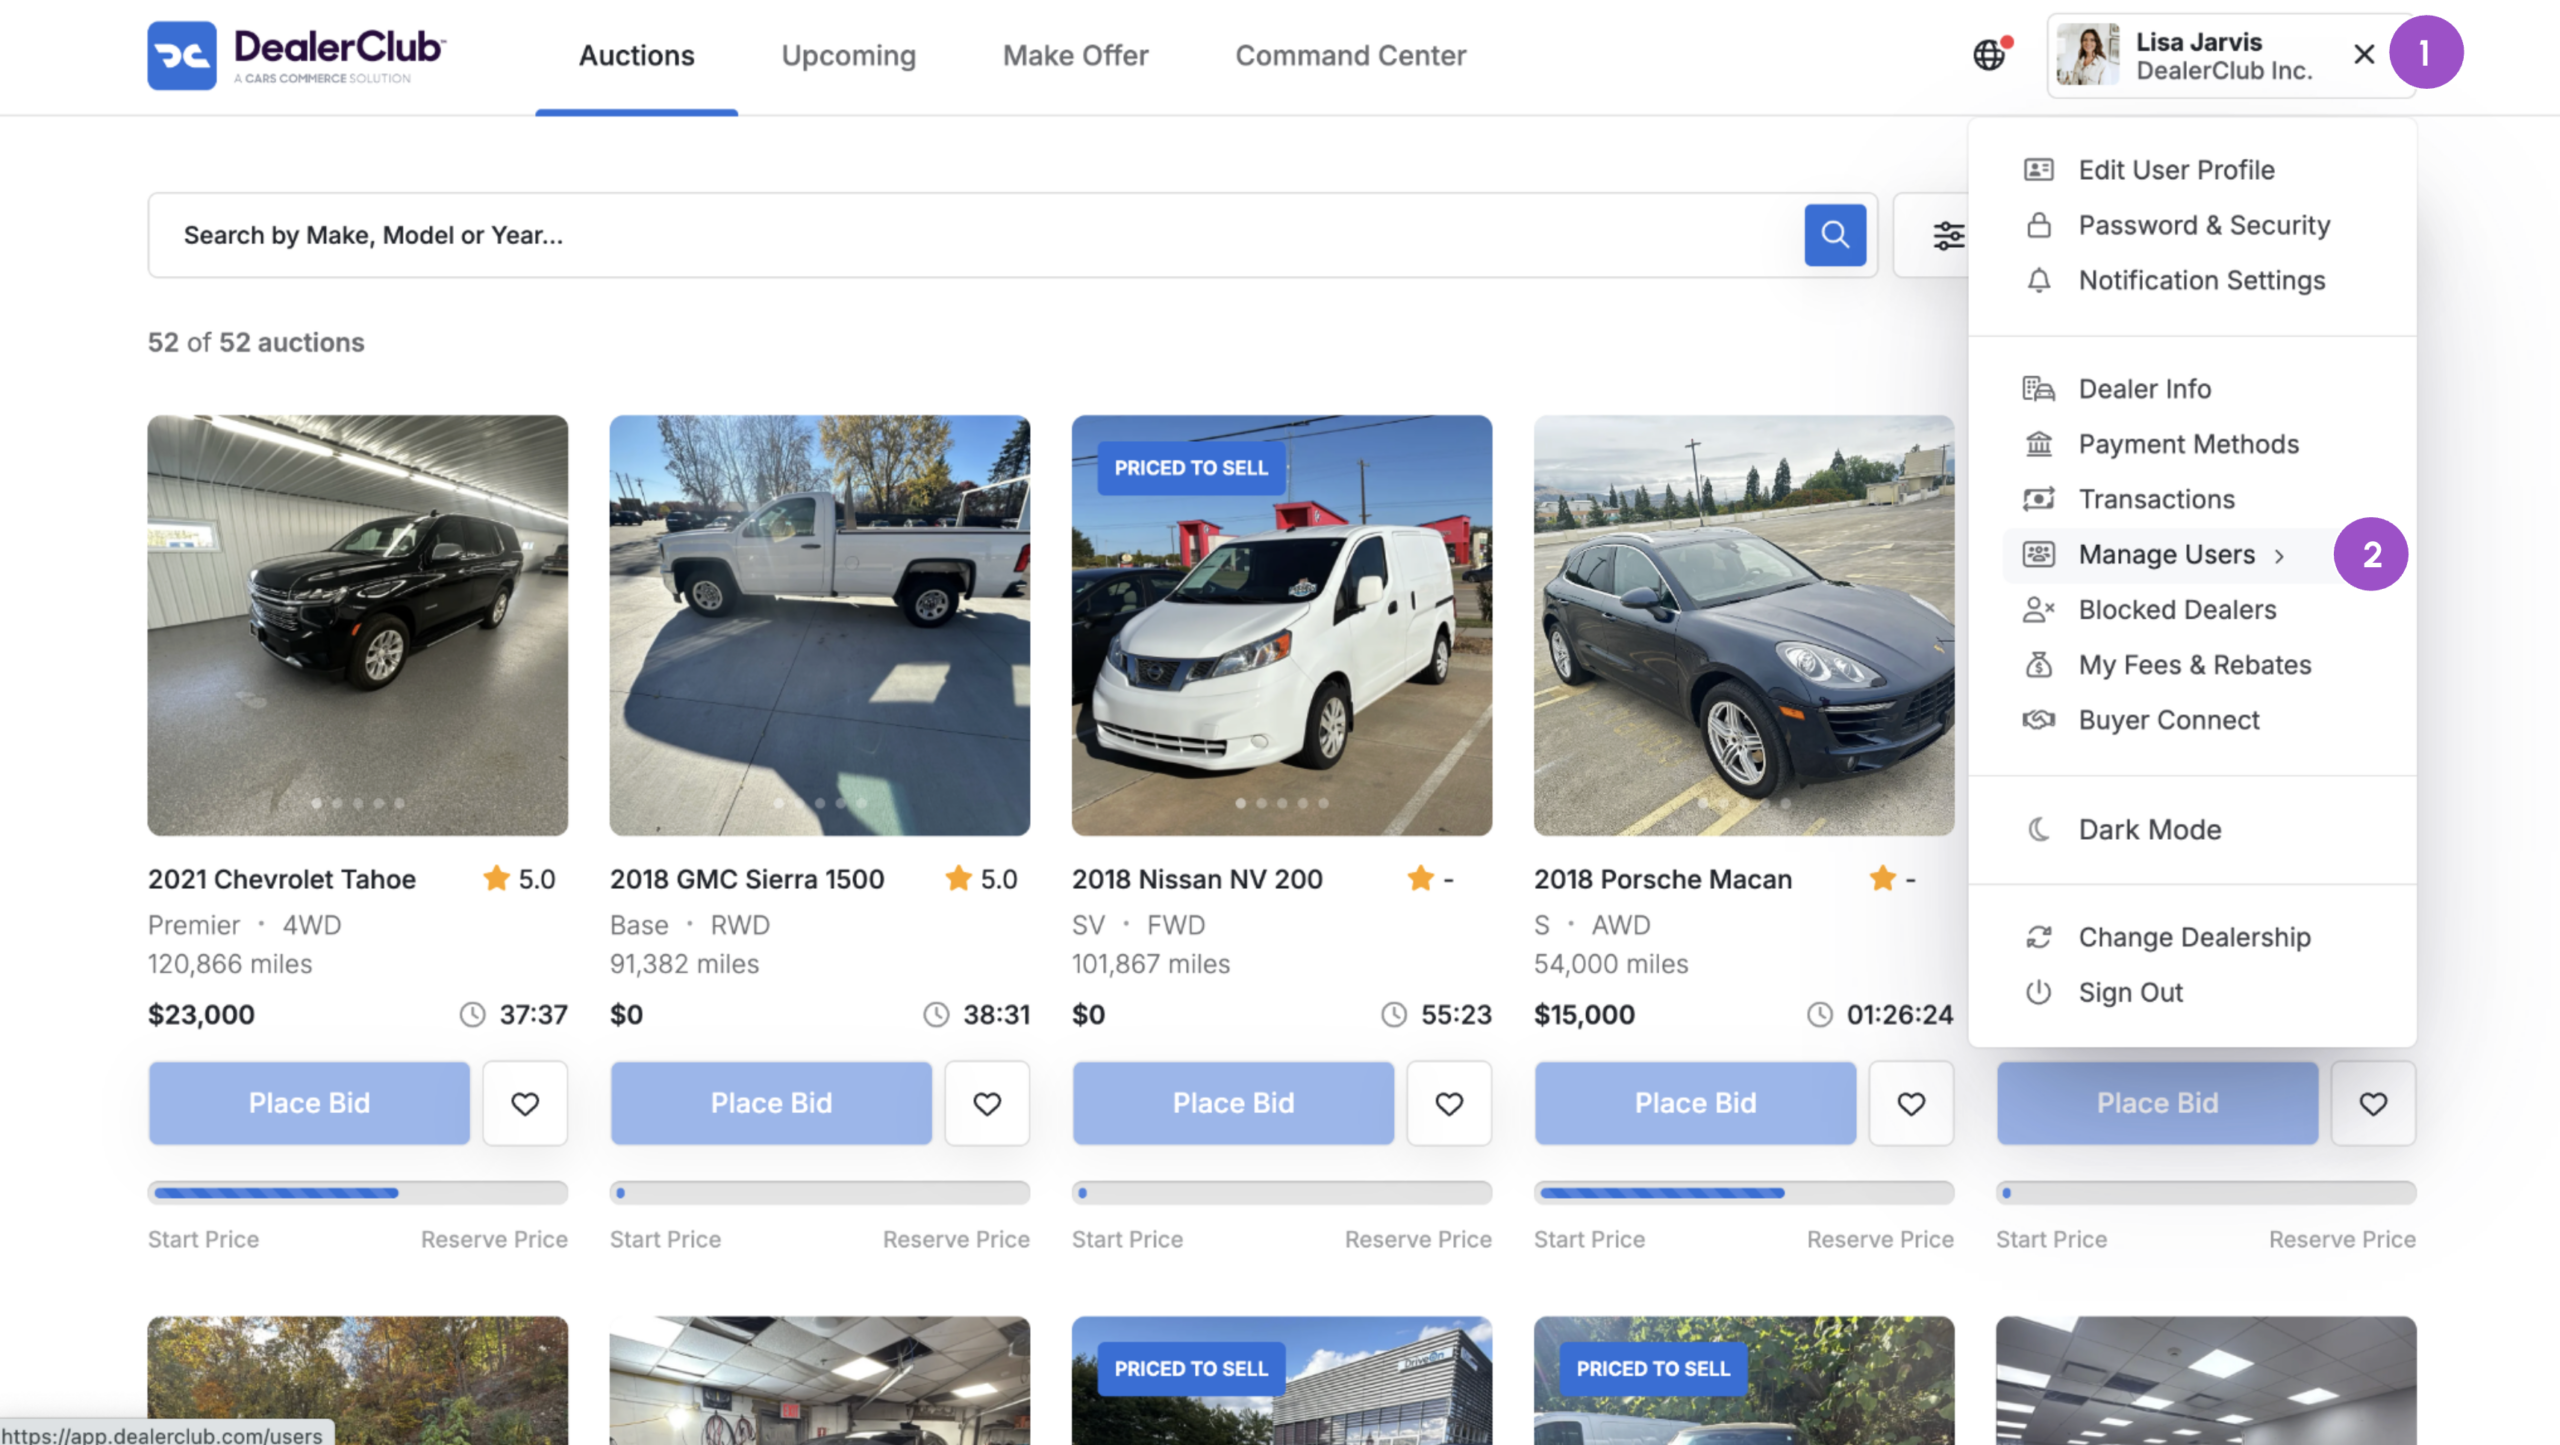The height and width of the screenshot is (1445, 2560).
Task: Favorite the 2018 GMC Sierra 1500 with heart
Action: click(x=987, y=1103)
